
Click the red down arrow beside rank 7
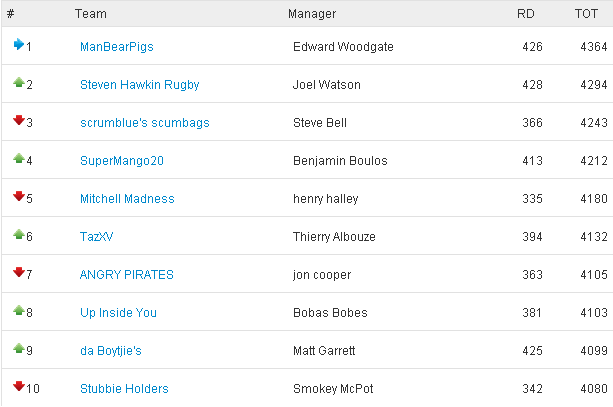click(x=19, y=272)
